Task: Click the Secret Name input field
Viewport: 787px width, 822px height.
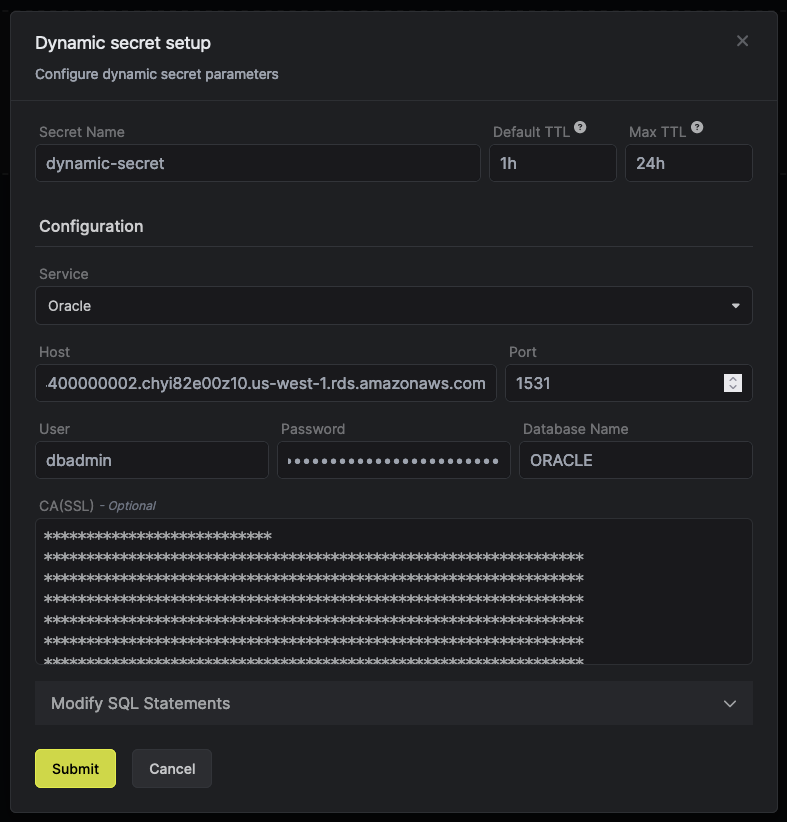Action: pos(257,163)
